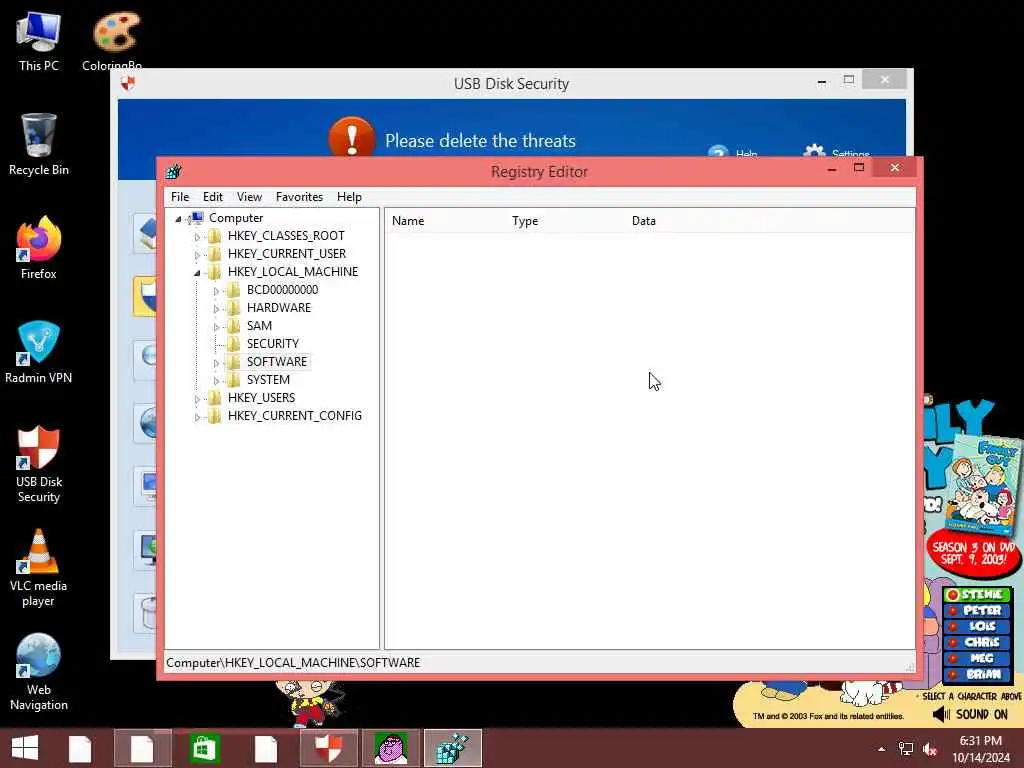Click the Settings gear in USB Disk Security
The width and height of the screenshot is (1024, 768).
click(814, 152)
